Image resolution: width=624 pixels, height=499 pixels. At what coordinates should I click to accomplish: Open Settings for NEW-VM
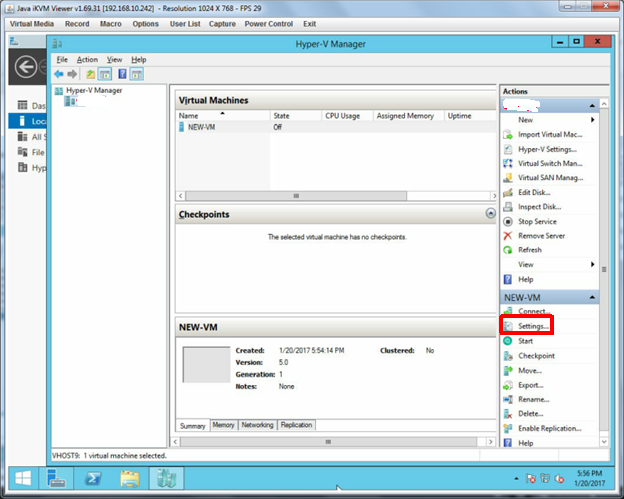click(533, 326)
